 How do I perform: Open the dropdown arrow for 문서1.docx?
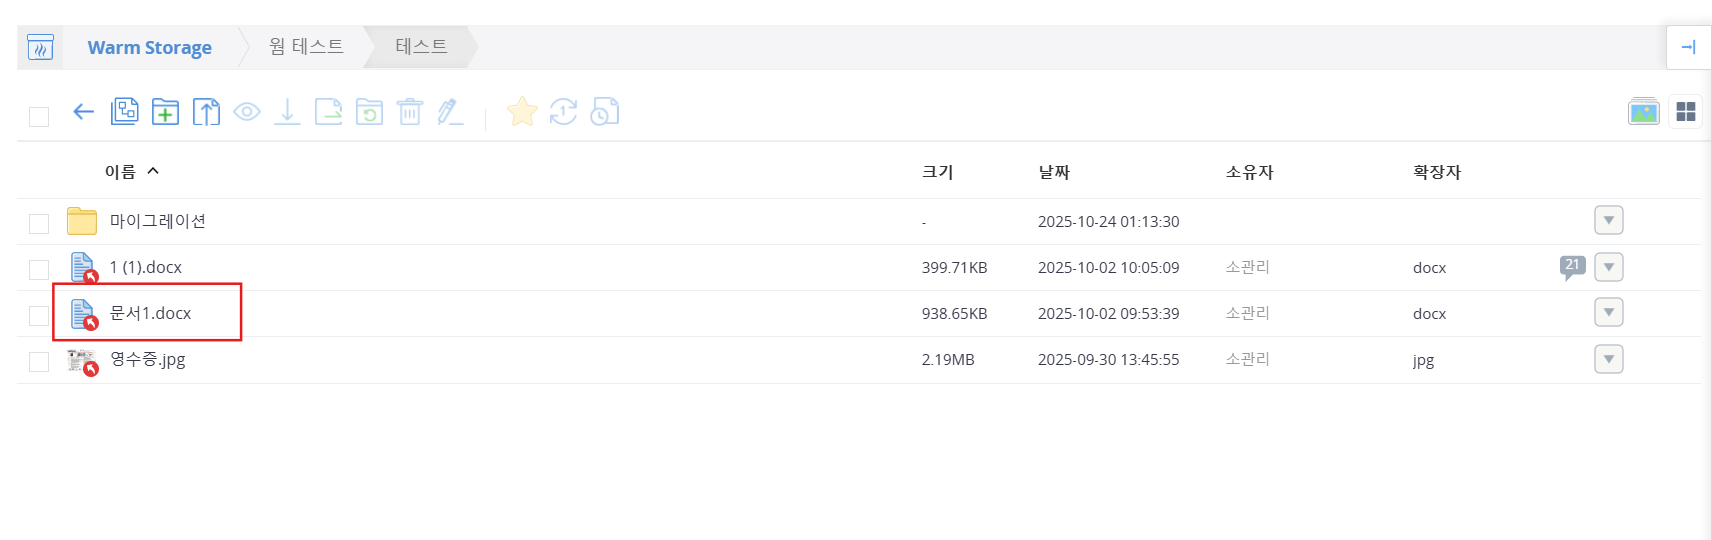[x=1608, y=313]
